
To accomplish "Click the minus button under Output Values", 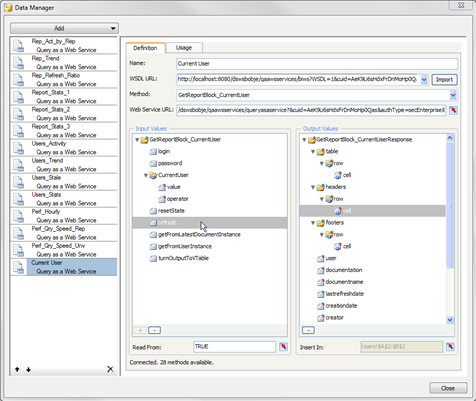I will pos(308,330).
